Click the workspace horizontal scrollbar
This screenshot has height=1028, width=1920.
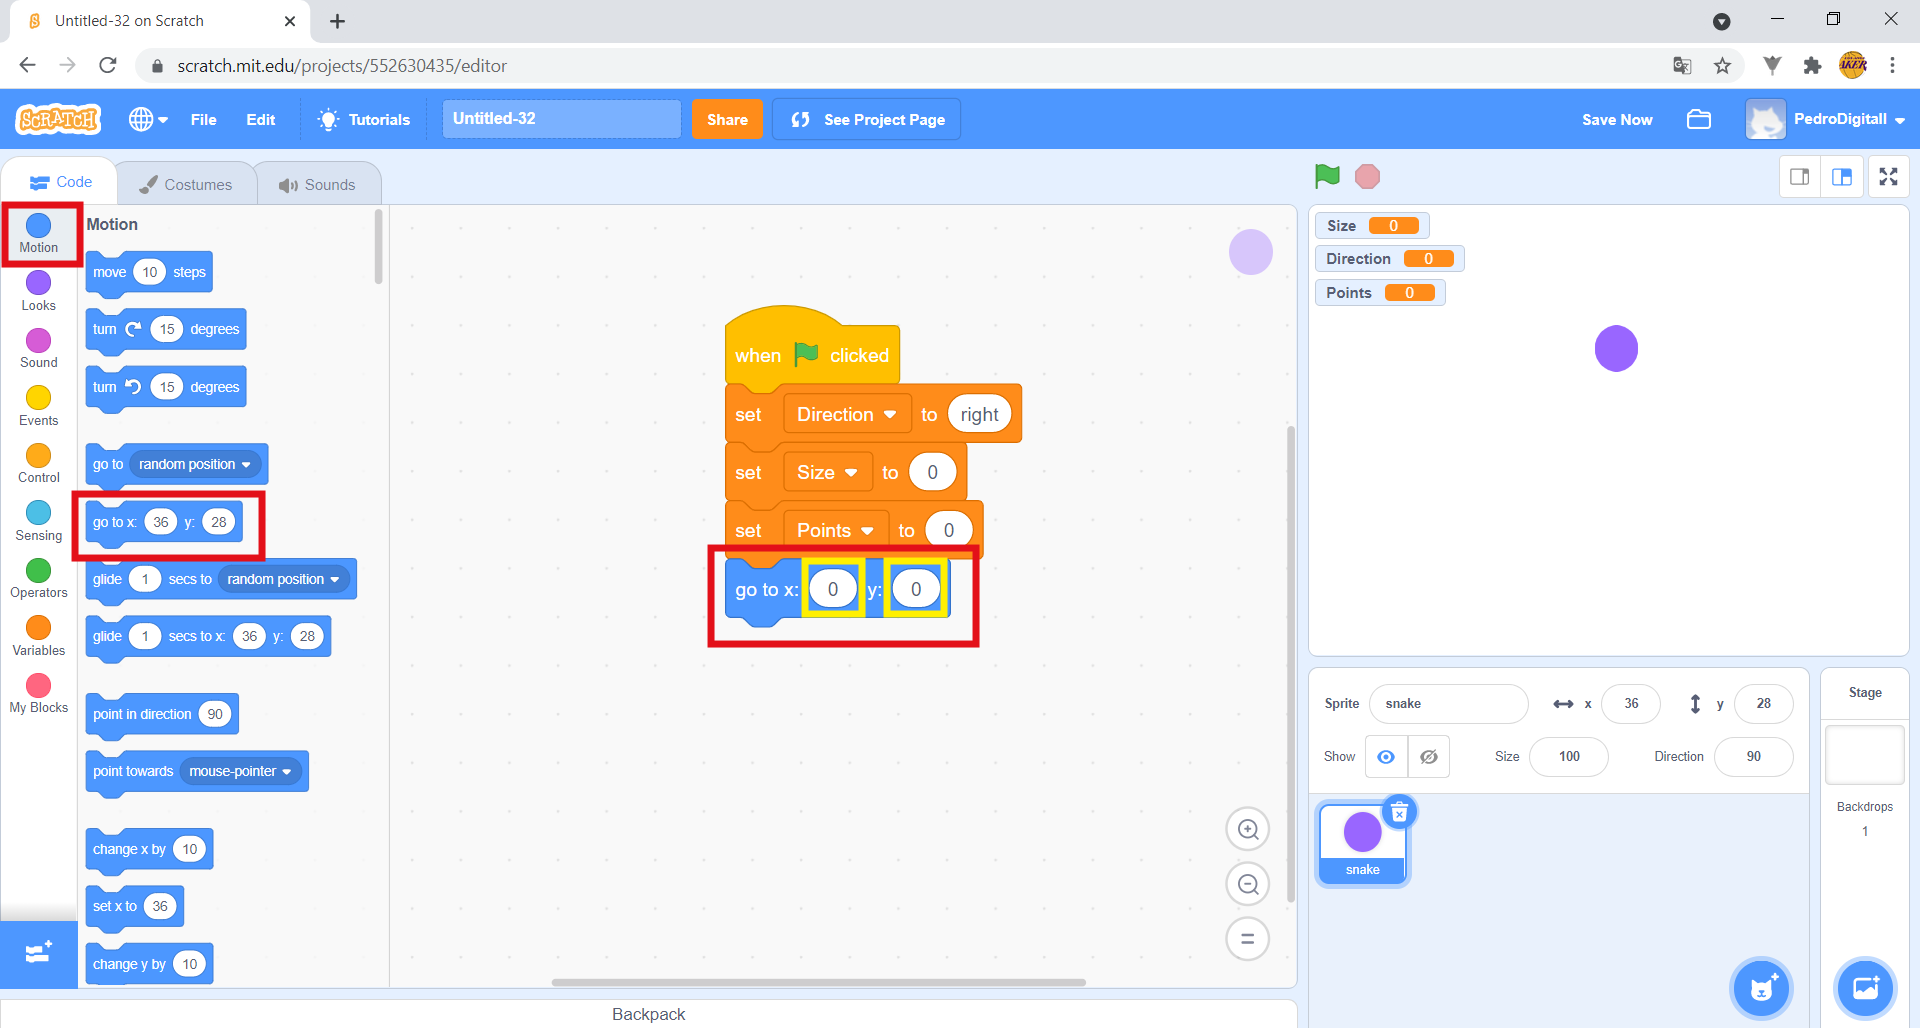coord(819,982)
